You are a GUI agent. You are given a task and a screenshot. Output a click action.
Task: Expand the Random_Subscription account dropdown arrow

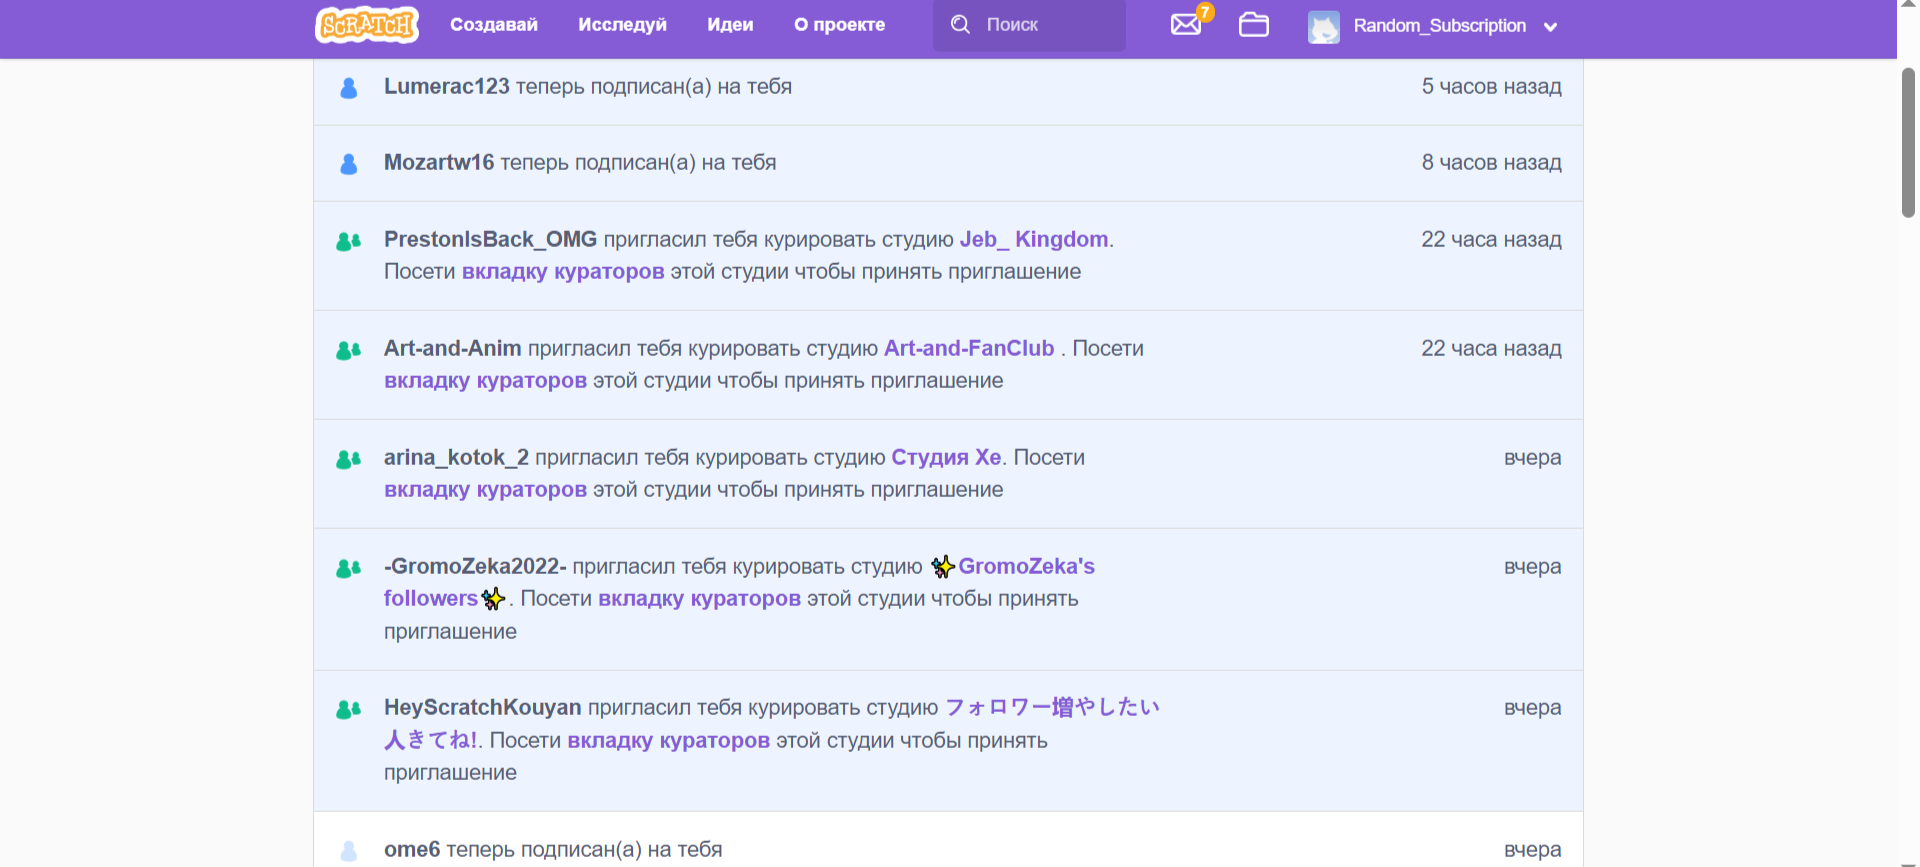coord(1550,27)
